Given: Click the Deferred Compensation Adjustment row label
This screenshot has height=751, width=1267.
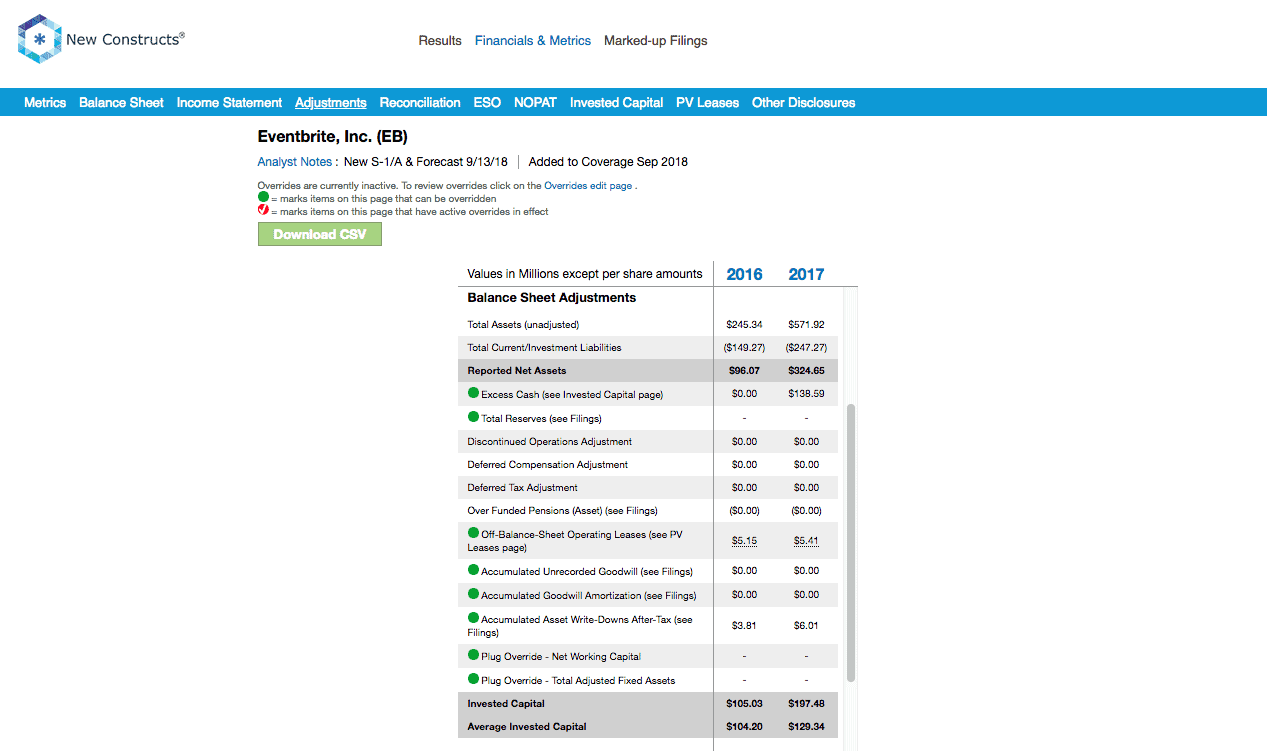Looking at the screenshot, I should tap(547, 465).
